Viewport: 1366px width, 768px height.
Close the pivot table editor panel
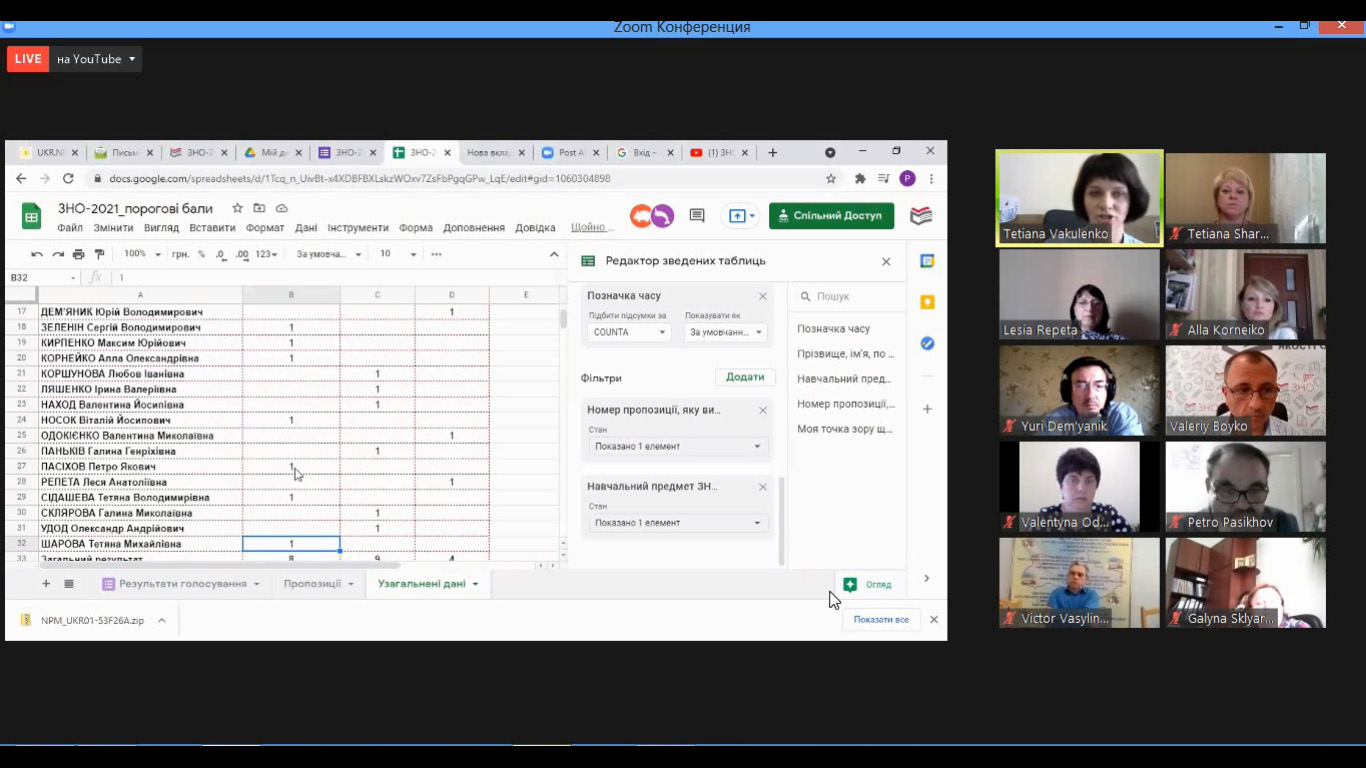(x=886, y=261)
